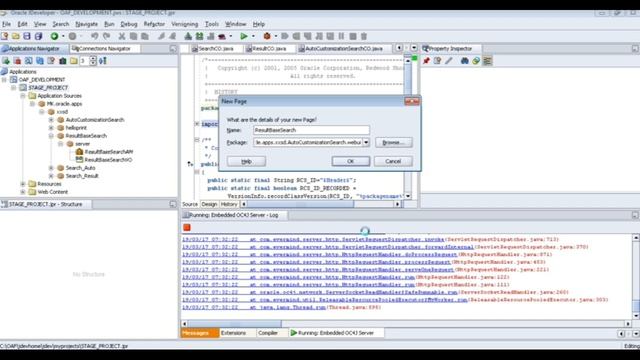
Task: Click the pin icon in Property Inspector
Action: click(x=426, y=61)
